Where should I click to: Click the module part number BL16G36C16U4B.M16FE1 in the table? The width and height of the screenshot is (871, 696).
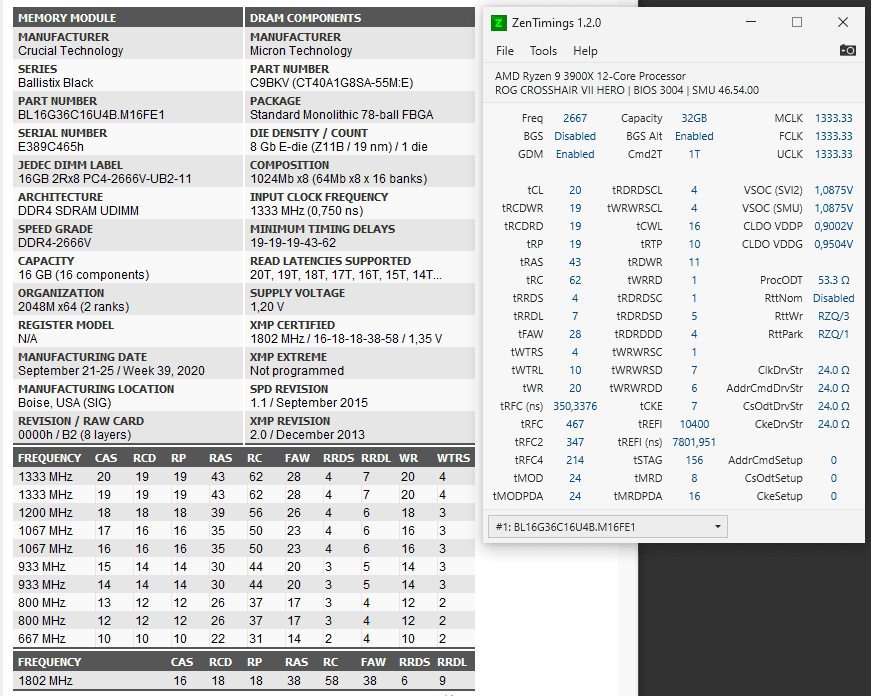[91, 115]
